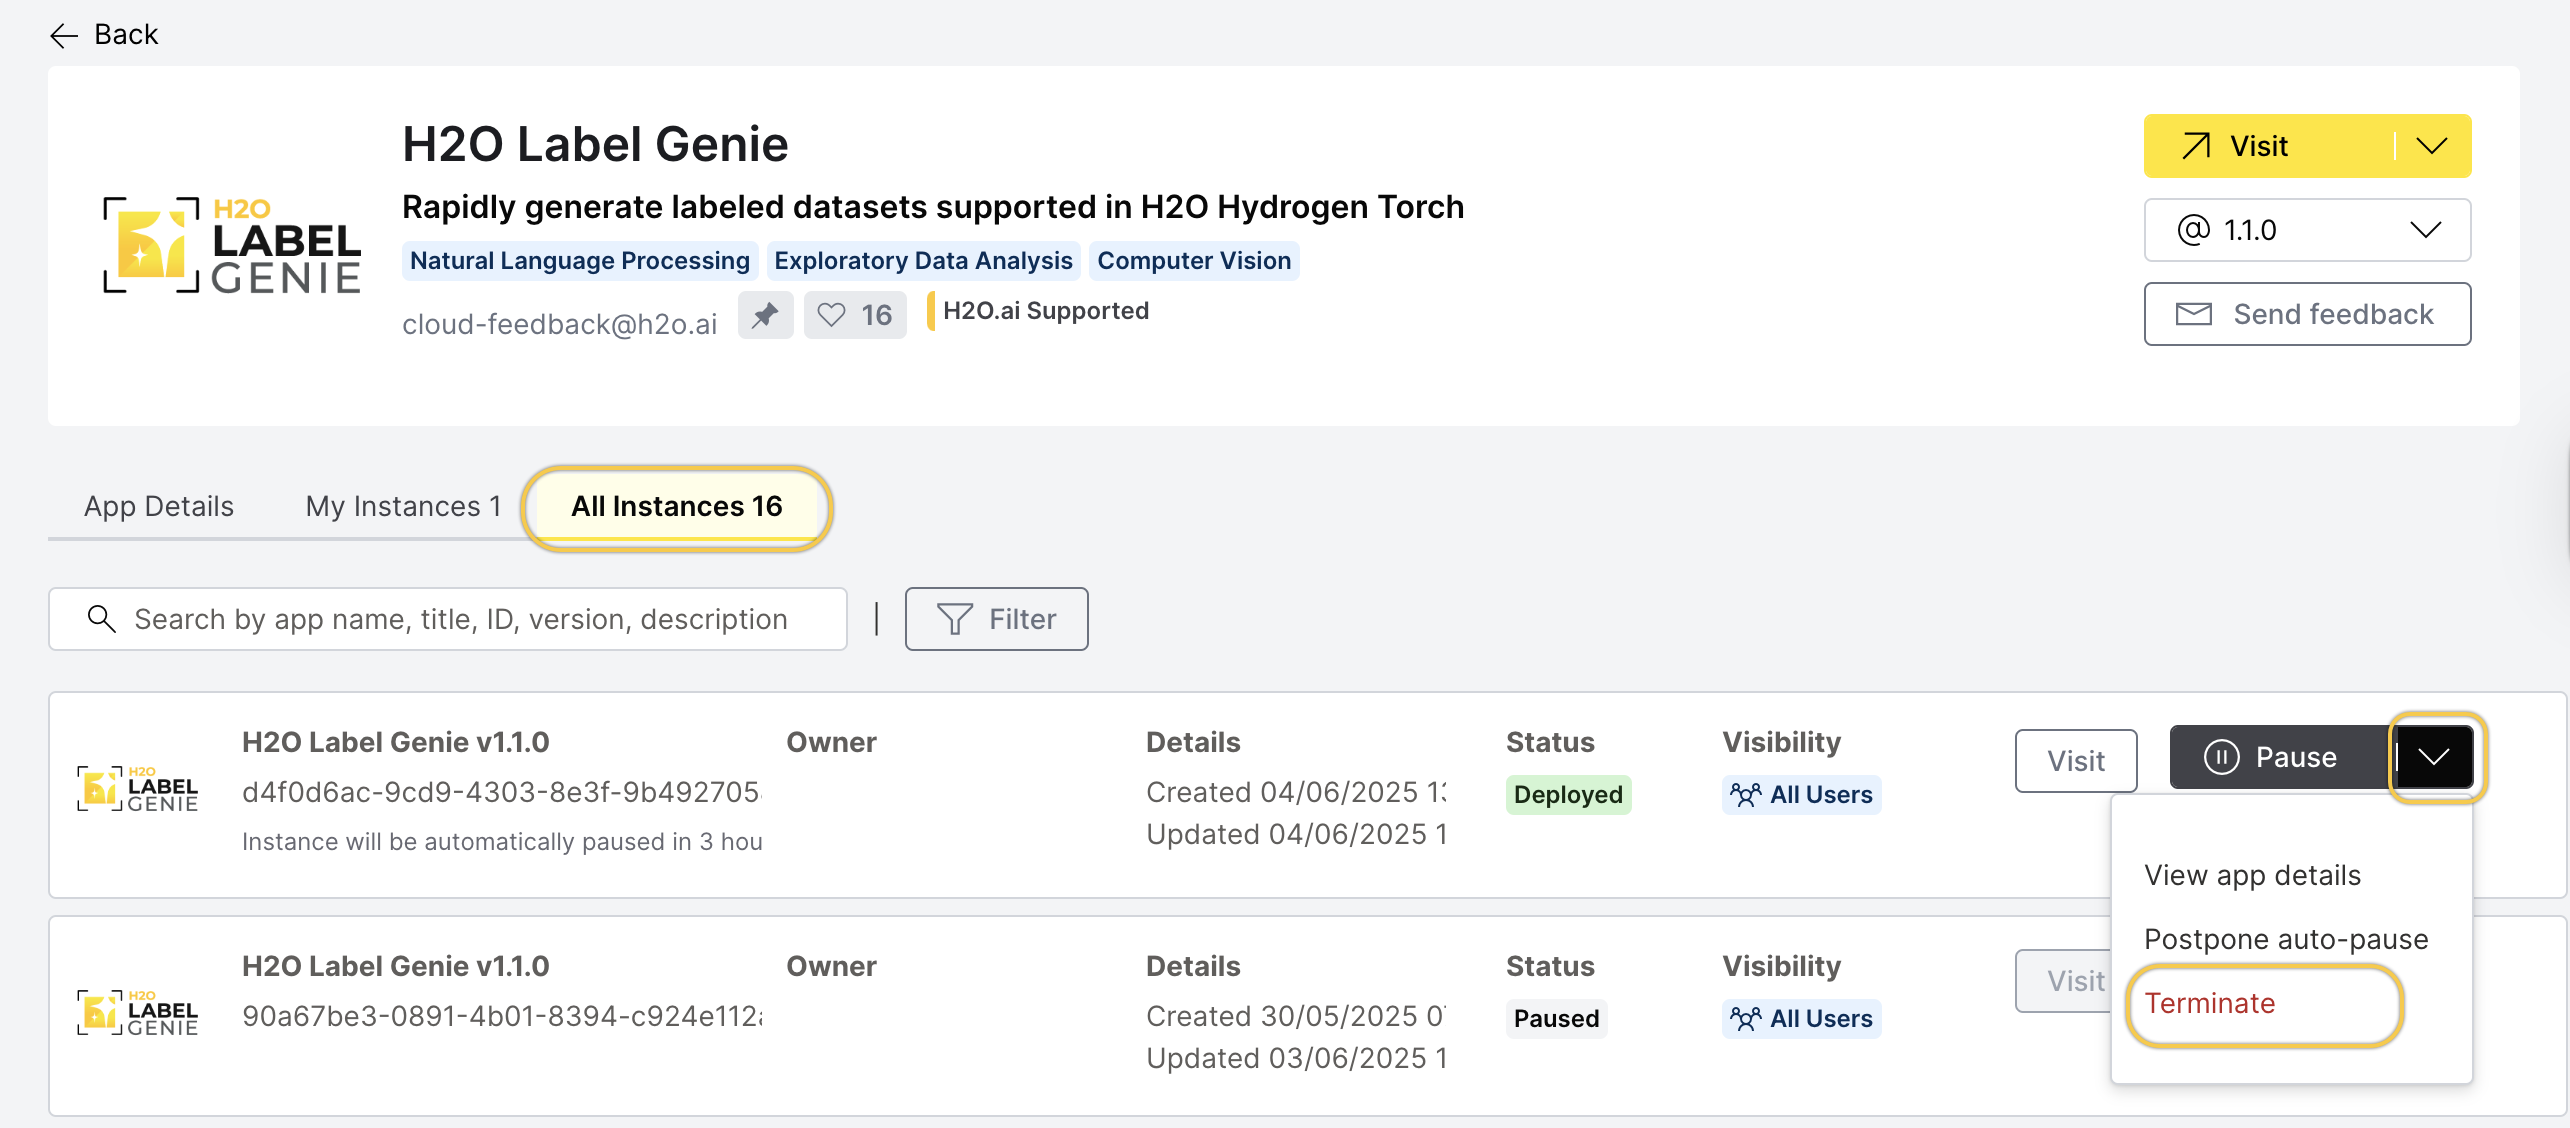Like the app using the heart button
Image resolution: width=2570 pixels, height=1128 pixels.
click(x=854, y=314)
